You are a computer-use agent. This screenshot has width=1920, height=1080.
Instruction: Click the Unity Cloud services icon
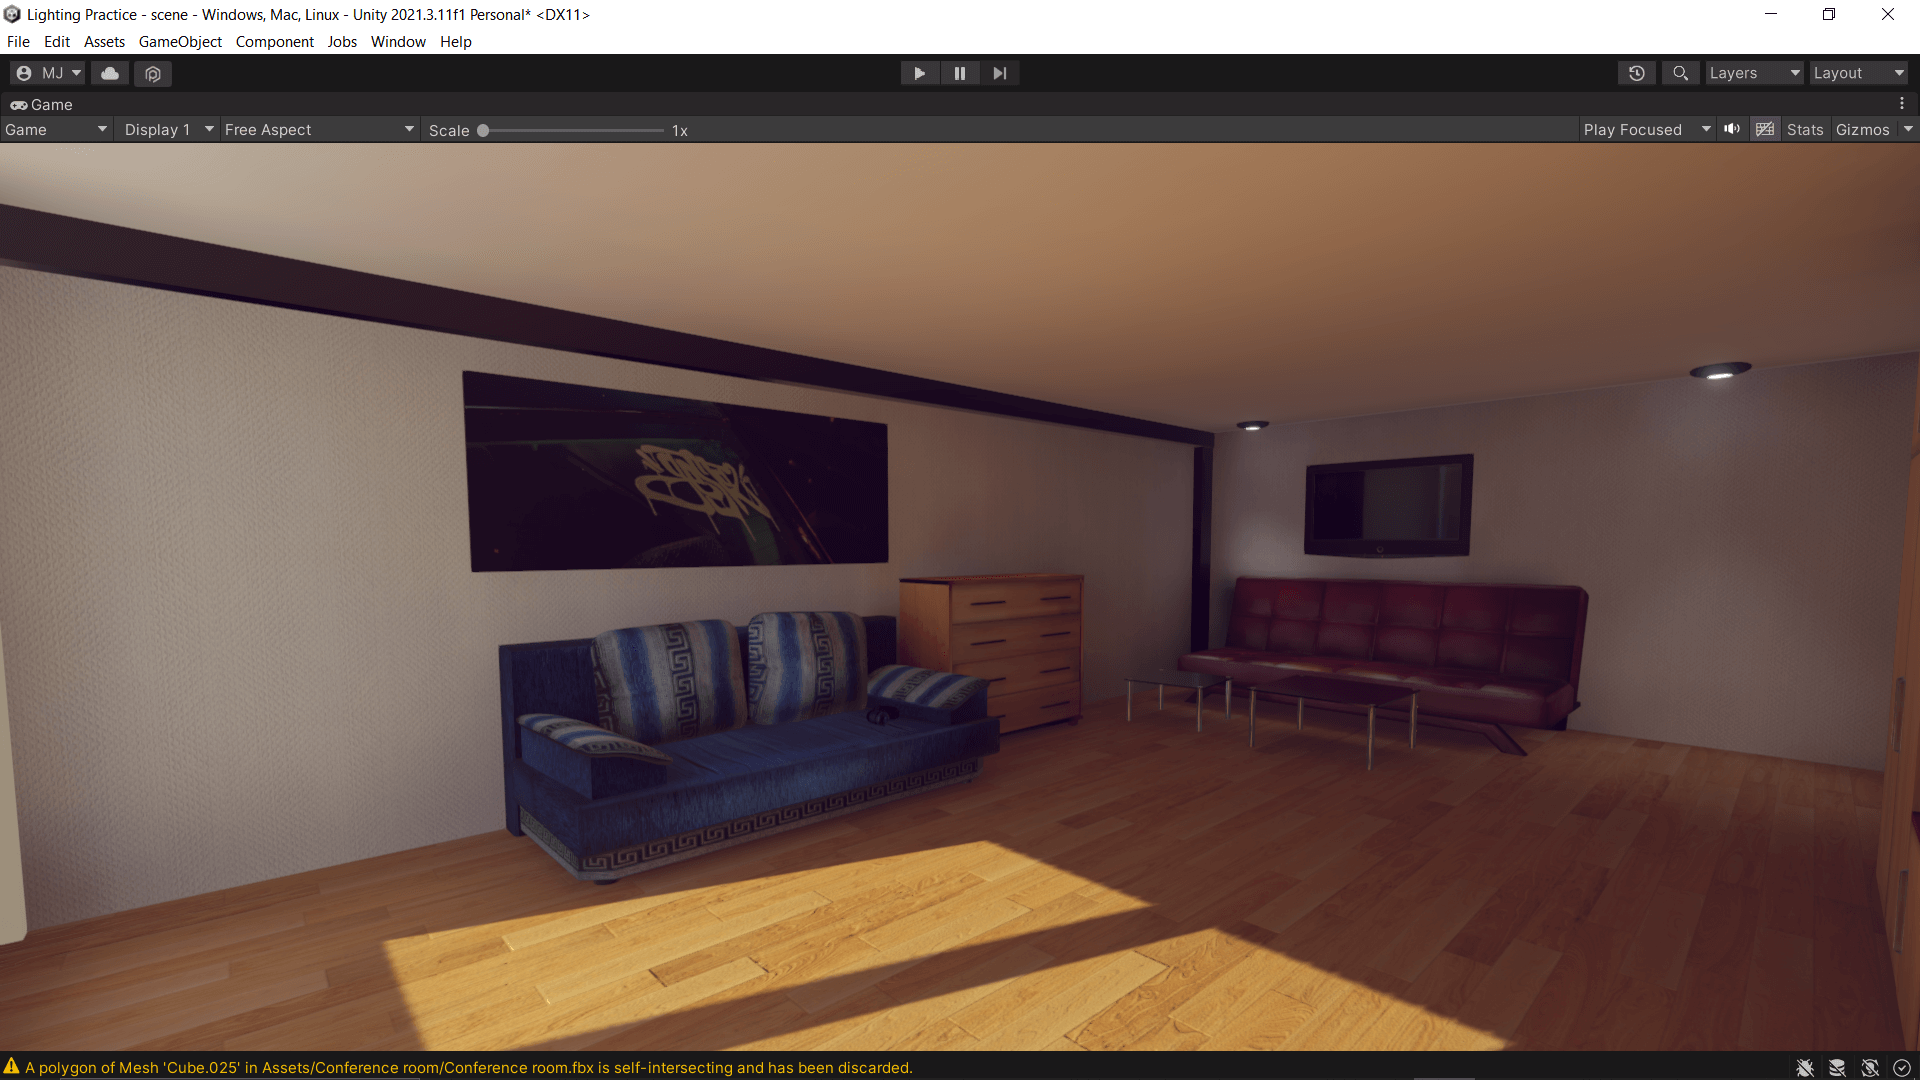click(x=110, y=73)
